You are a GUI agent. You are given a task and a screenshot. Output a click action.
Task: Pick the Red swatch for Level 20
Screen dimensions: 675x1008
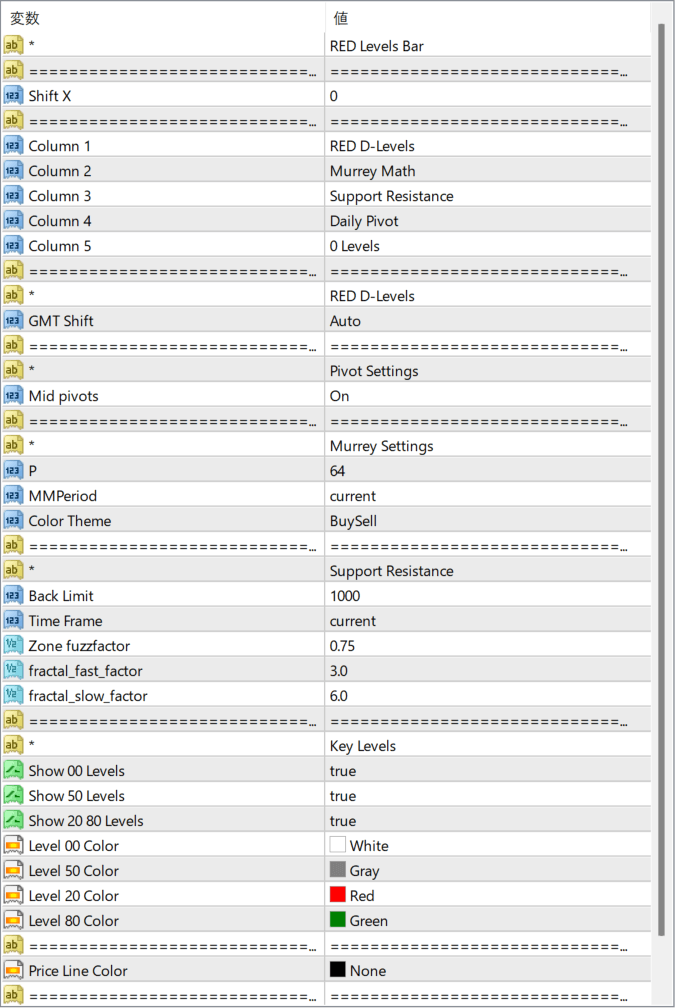click(338, 894)
